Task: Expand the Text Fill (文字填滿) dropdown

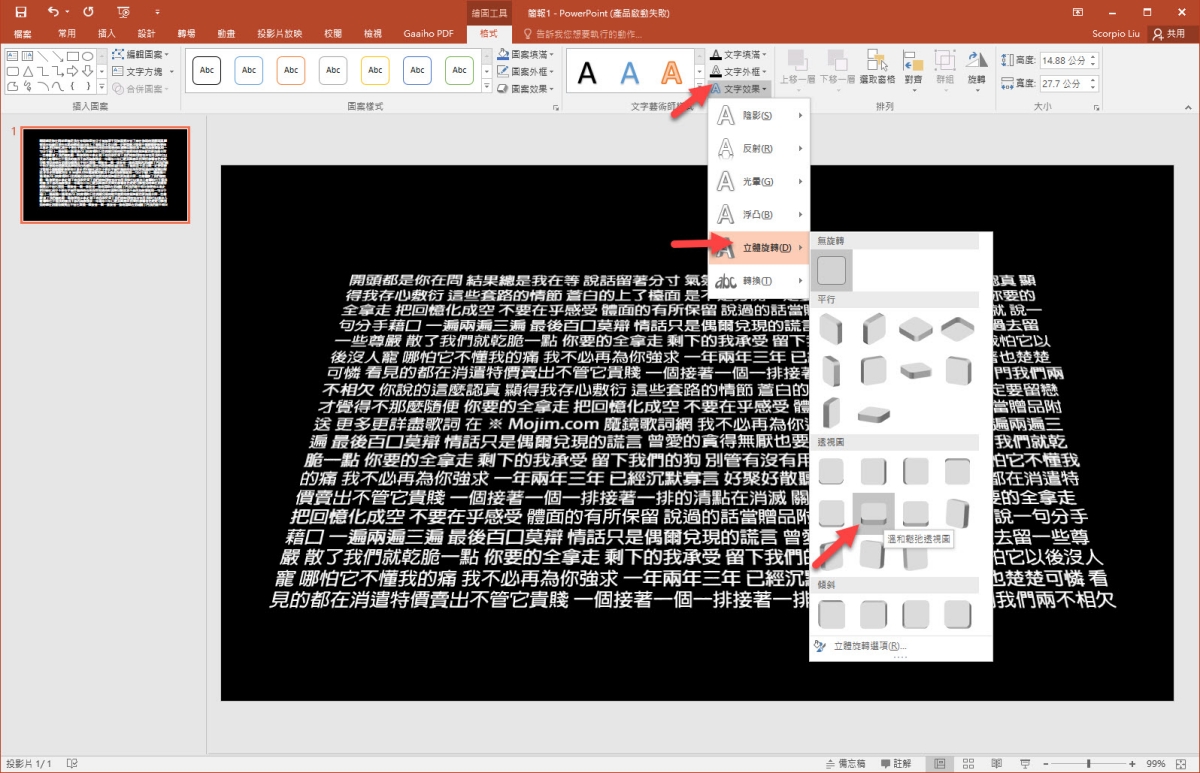Action: 739,54
